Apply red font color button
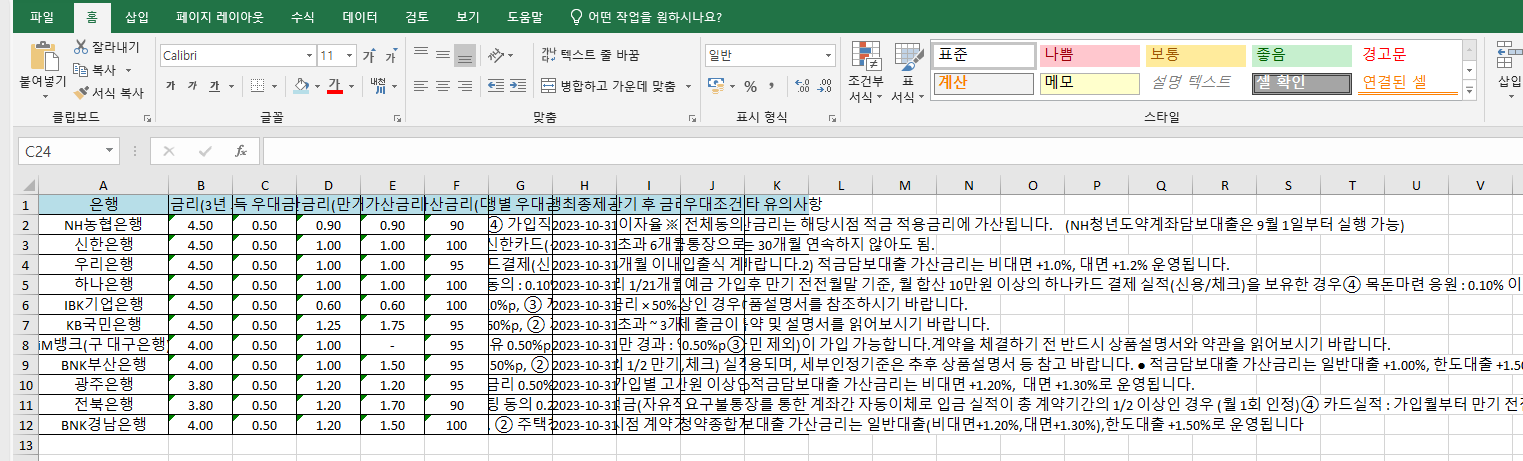This screenshot has width=1523, height=461. tap(335, 86)
